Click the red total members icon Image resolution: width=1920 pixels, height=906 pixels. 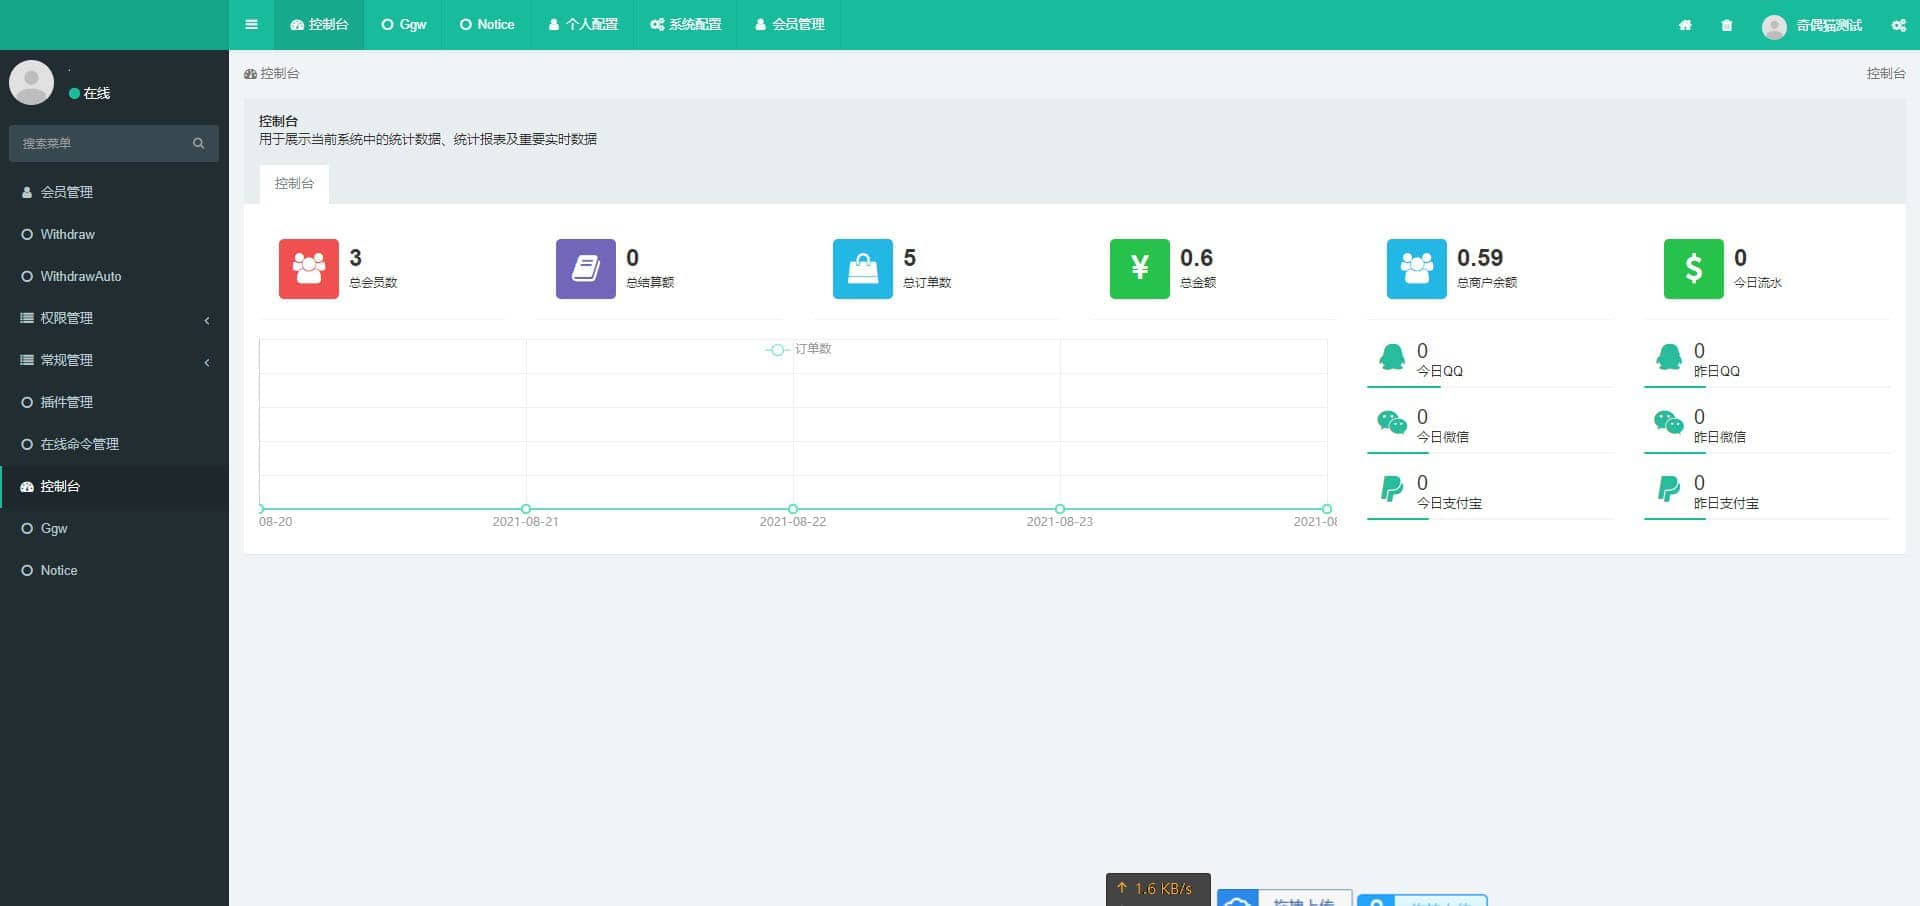[308, 268]
